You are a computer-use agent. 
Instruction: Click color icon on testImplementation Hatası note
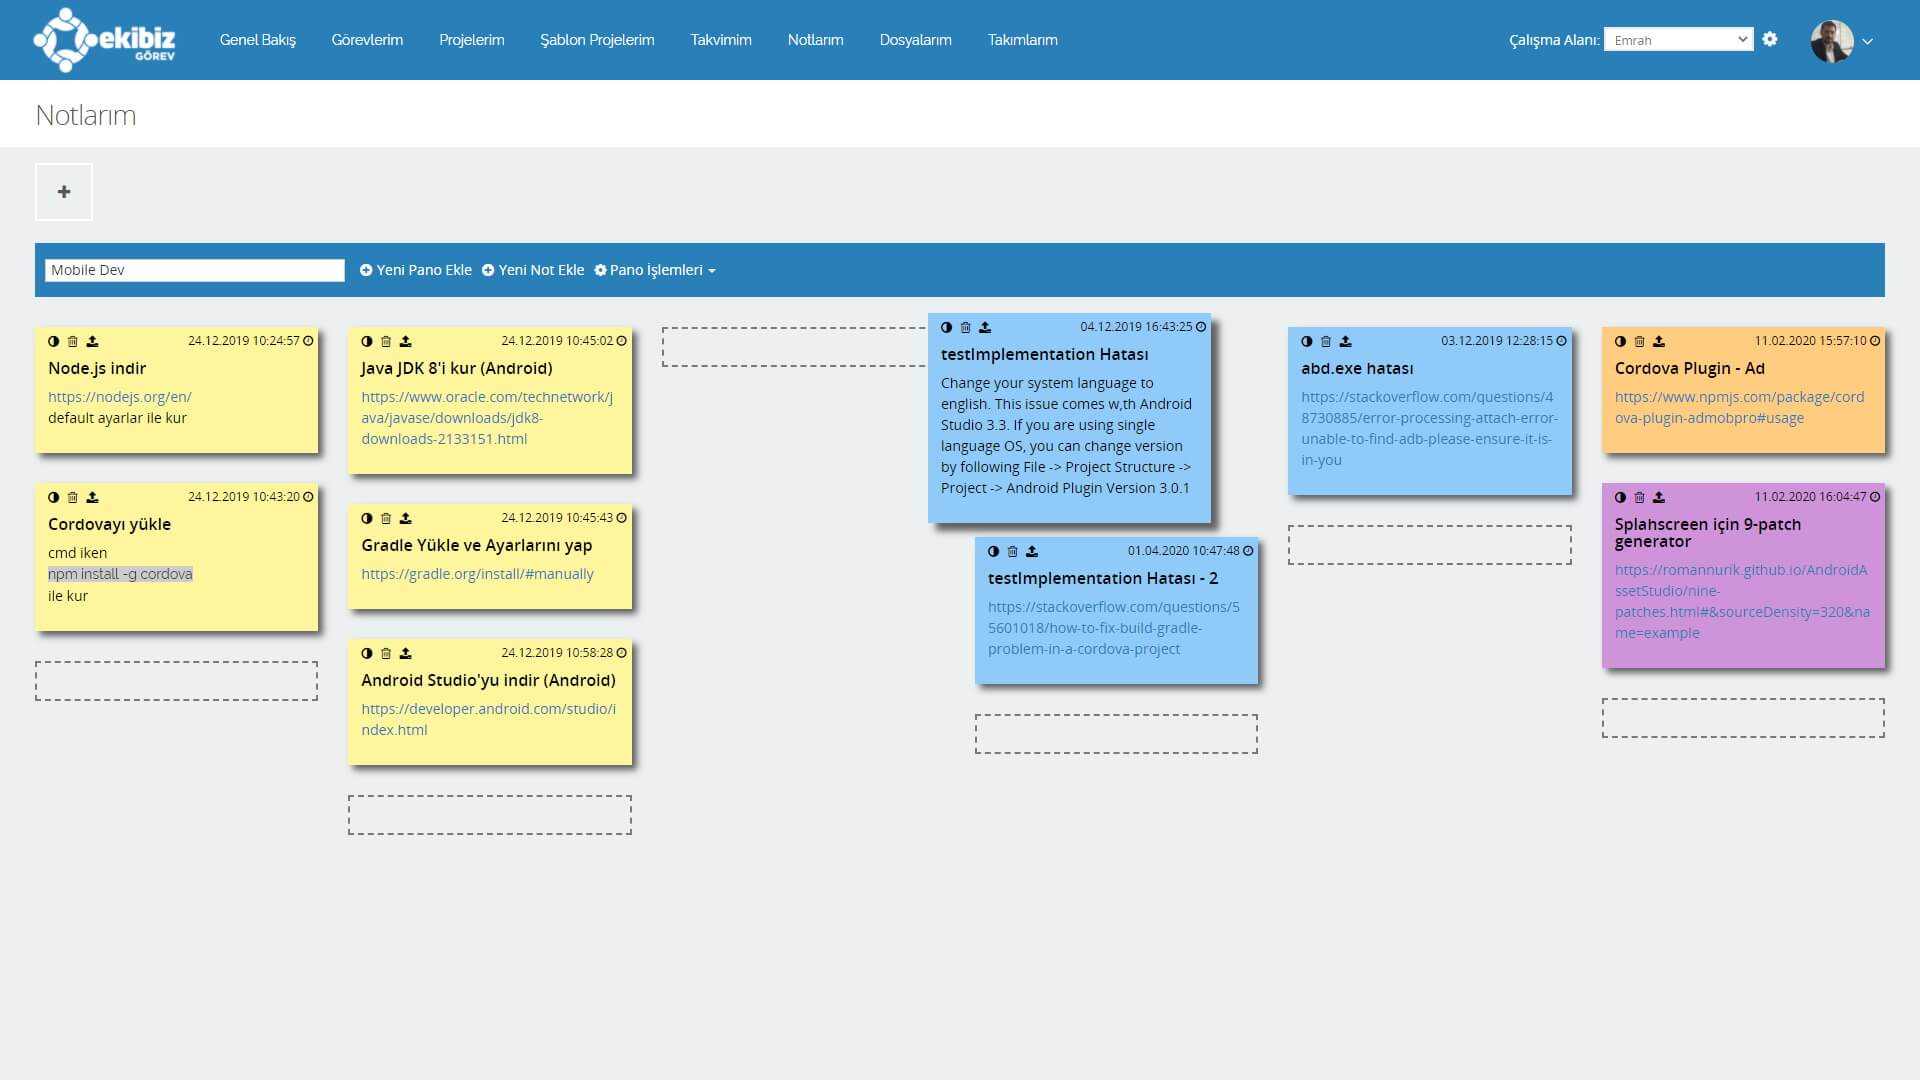[946, 327]
